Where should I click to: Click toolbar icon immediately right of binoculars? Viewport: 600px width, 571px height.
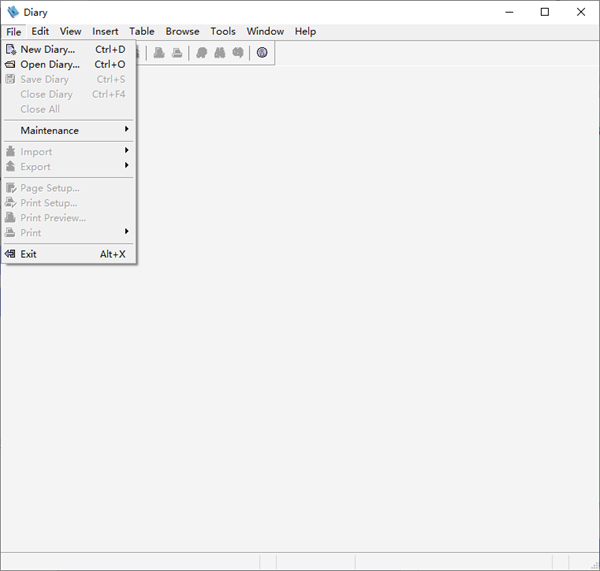point(238,53)
